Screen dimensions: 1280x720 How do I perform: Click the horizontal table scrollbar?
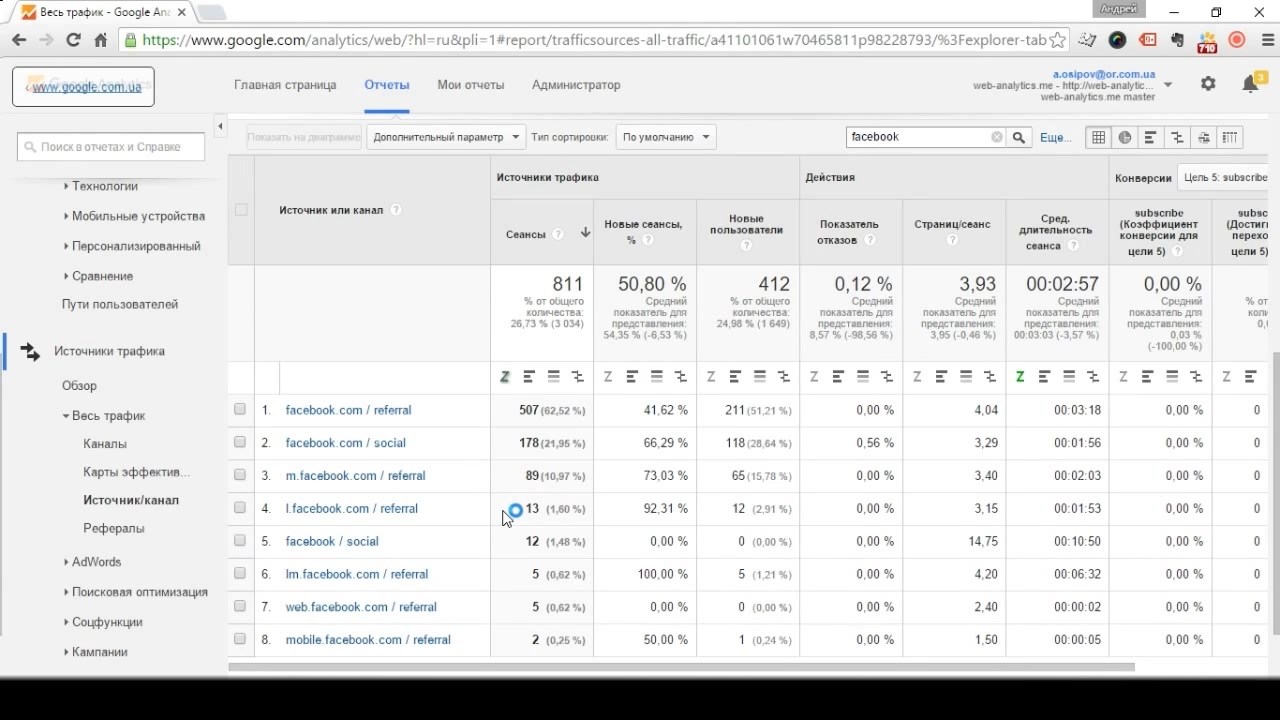point(682,667)
